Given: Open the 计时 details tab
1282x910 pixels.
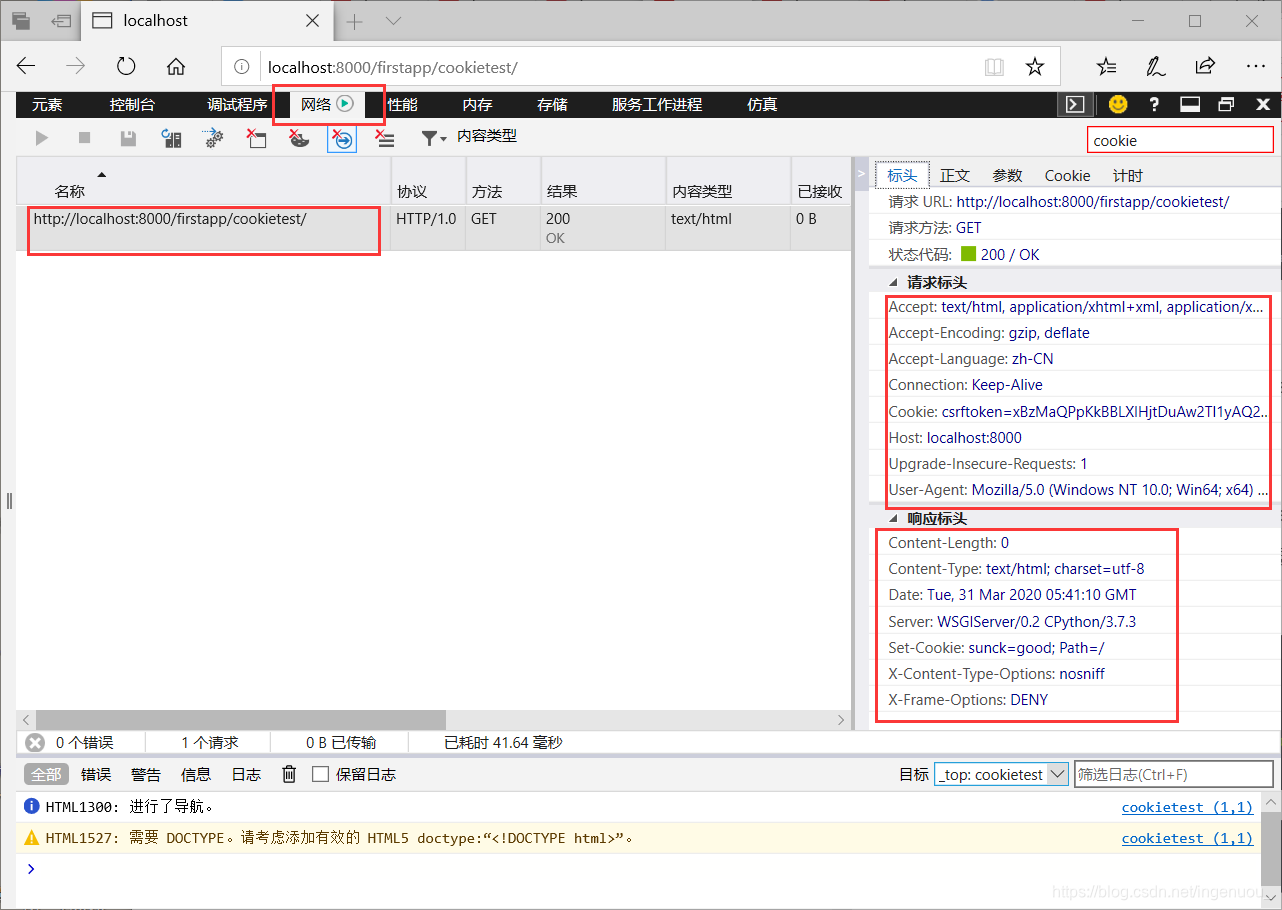Looking at the screenshot, I should click(1127, 175).
